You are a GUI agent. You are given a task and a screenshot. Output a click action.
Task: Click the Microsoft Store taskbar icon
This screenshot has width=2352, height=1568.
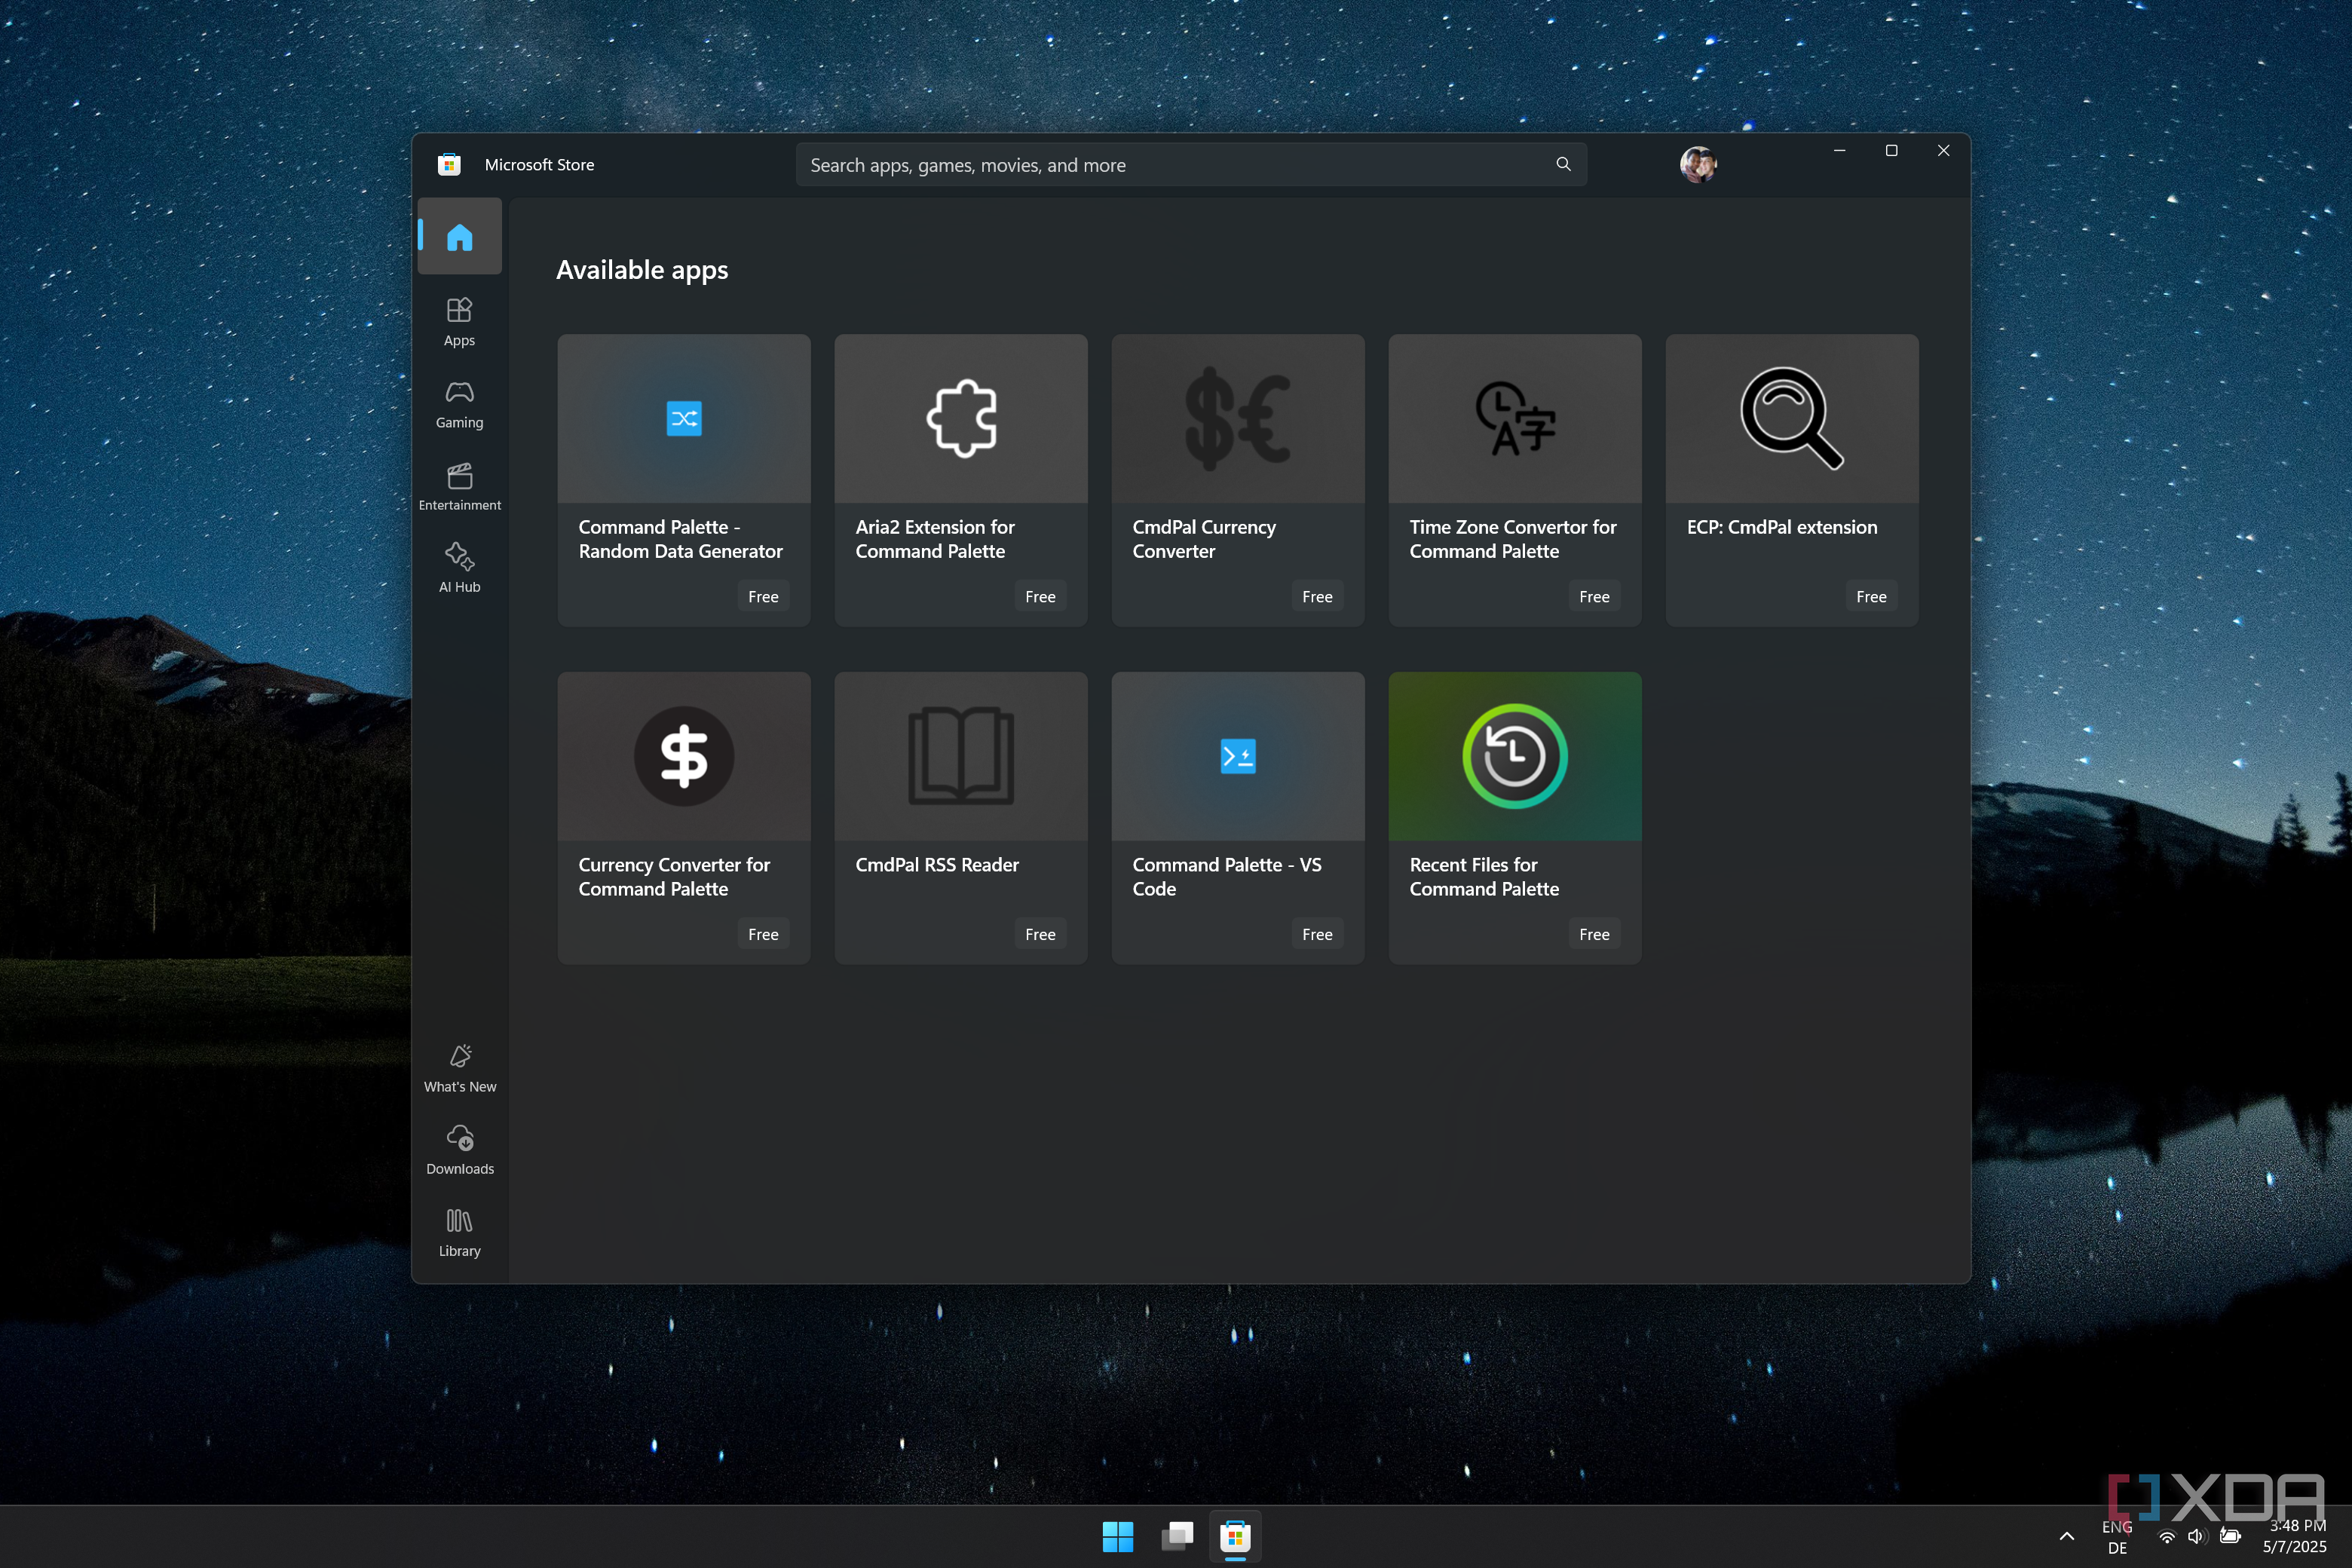pos(1236,1536)
